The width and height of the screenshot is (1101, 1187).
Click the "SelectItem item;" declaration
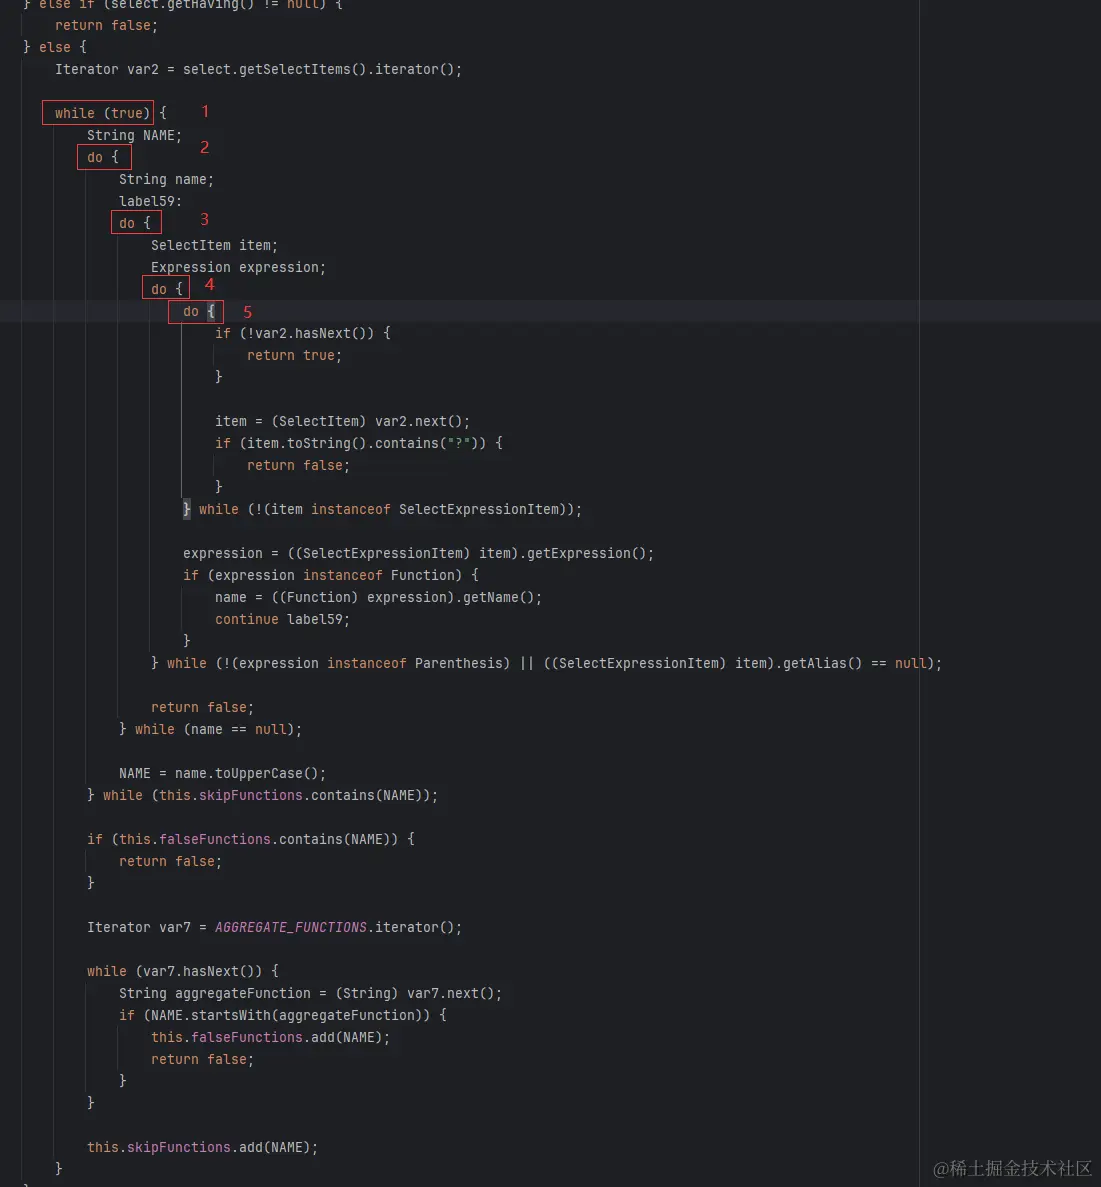pyautogui.click(x=214, y=245)
